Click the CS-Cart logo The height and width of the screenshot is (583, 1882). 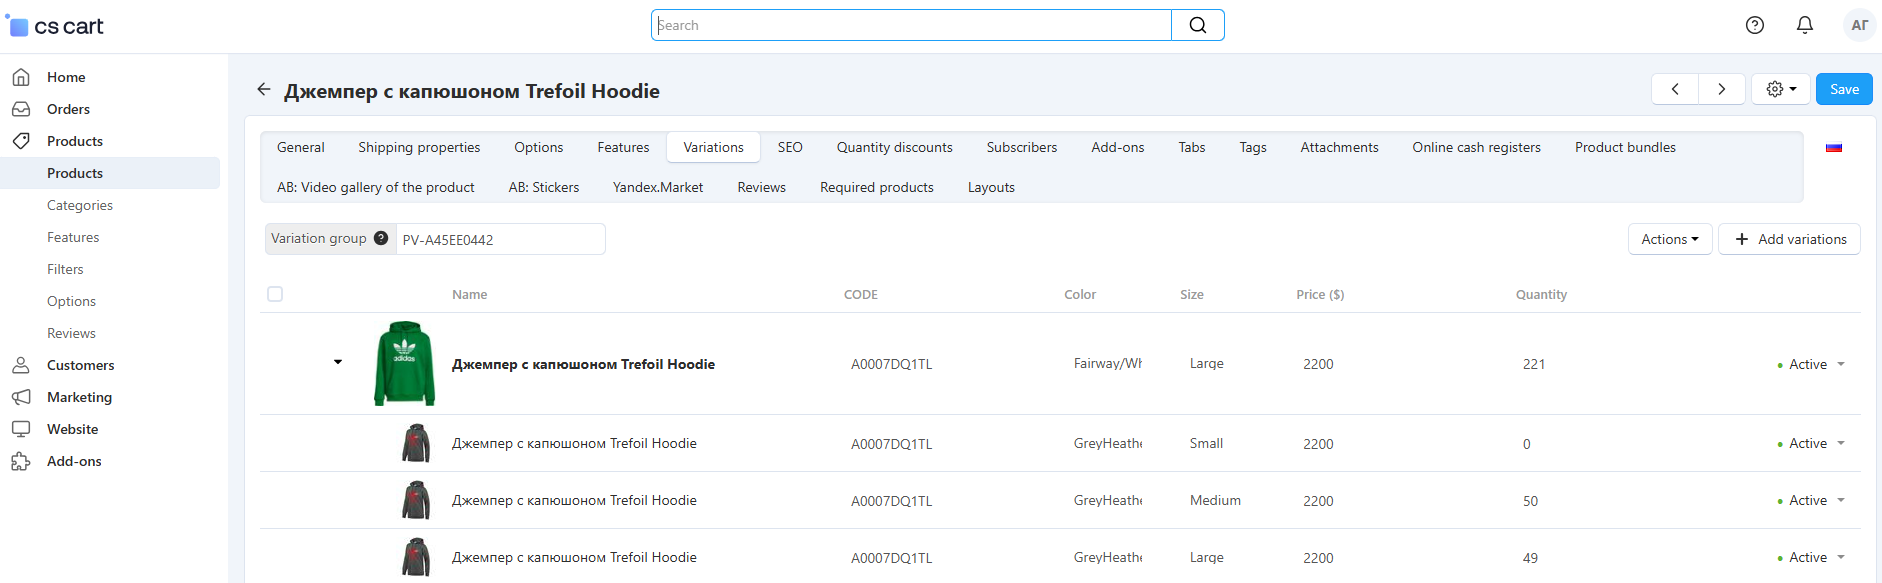tap(55, 26)
